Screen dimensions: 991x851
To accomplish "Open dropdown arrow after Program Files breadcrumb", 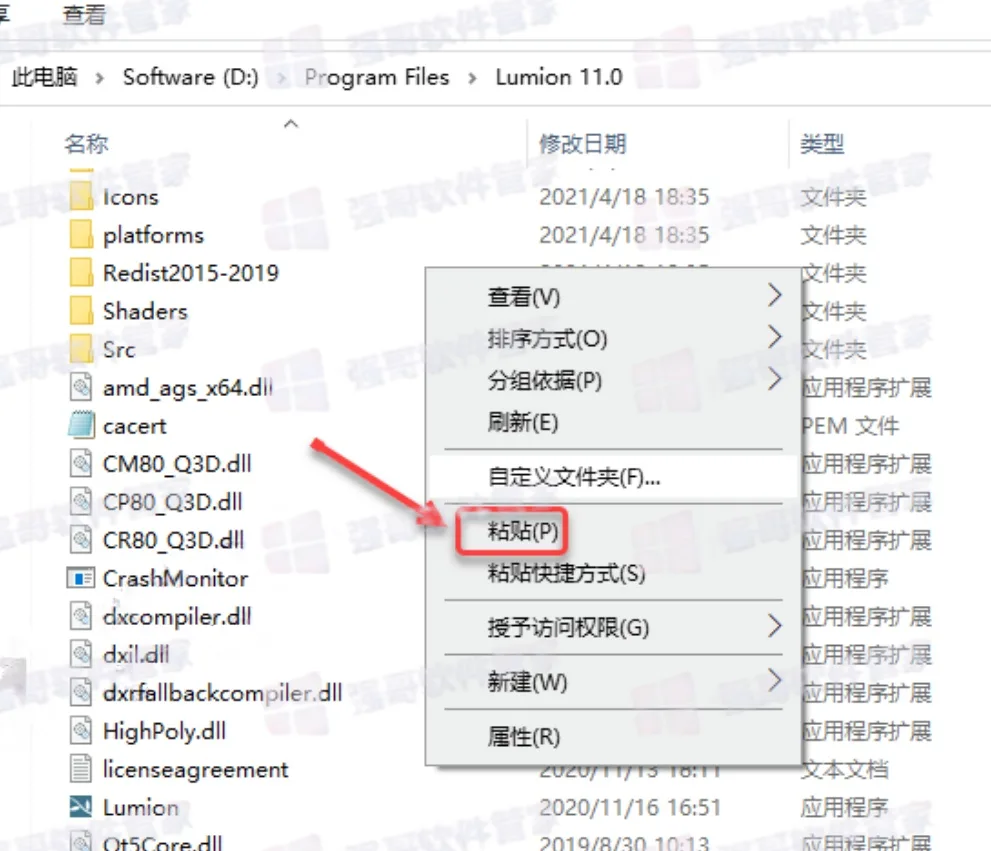I will [472, 78].
